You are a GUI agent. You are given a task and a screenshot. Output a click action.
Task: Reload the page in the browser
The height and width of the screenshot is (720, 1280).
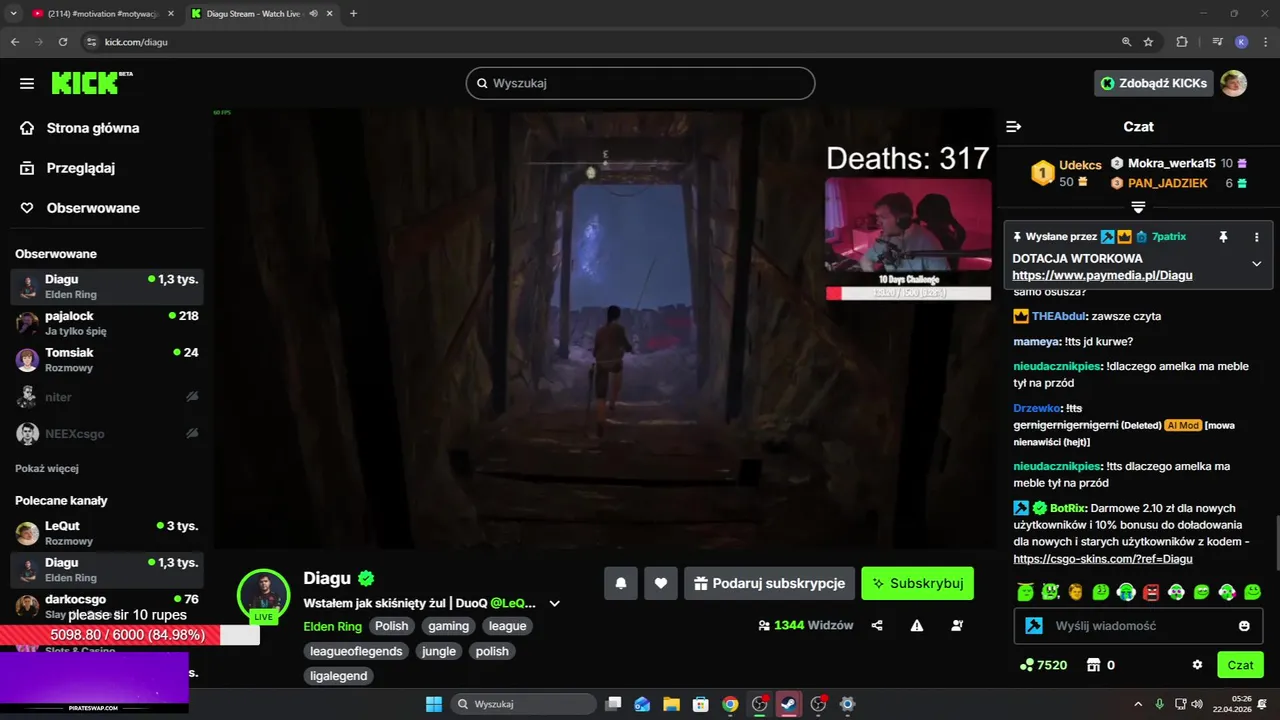[x=63, y=42]
